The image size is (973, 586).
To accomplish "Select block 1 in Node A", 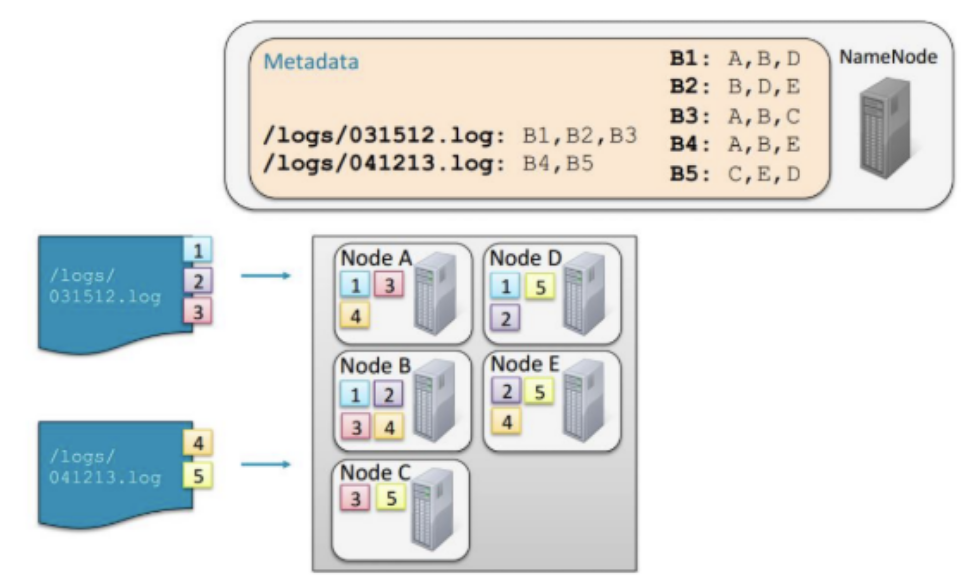I will point(355,285).
